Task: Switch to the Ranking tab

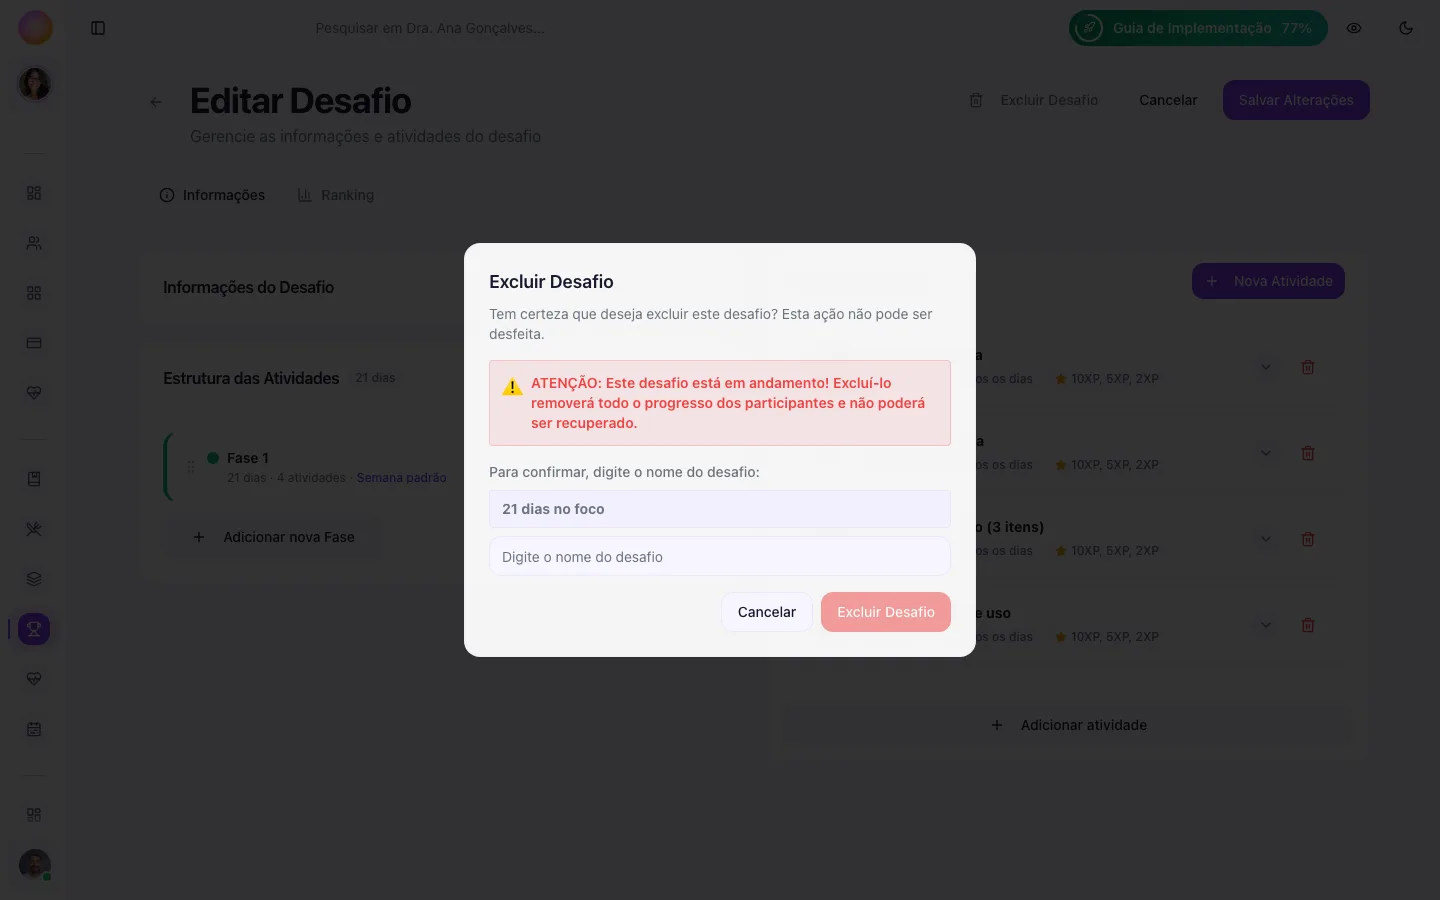Action: pyautogui.click(x=336, y=195)
